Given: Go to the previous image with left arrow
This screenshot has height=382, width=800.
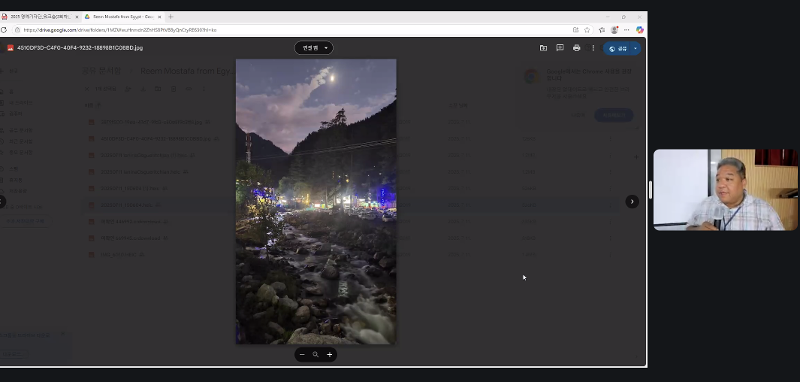Looking at the screenshot, I should pos(2,201).
